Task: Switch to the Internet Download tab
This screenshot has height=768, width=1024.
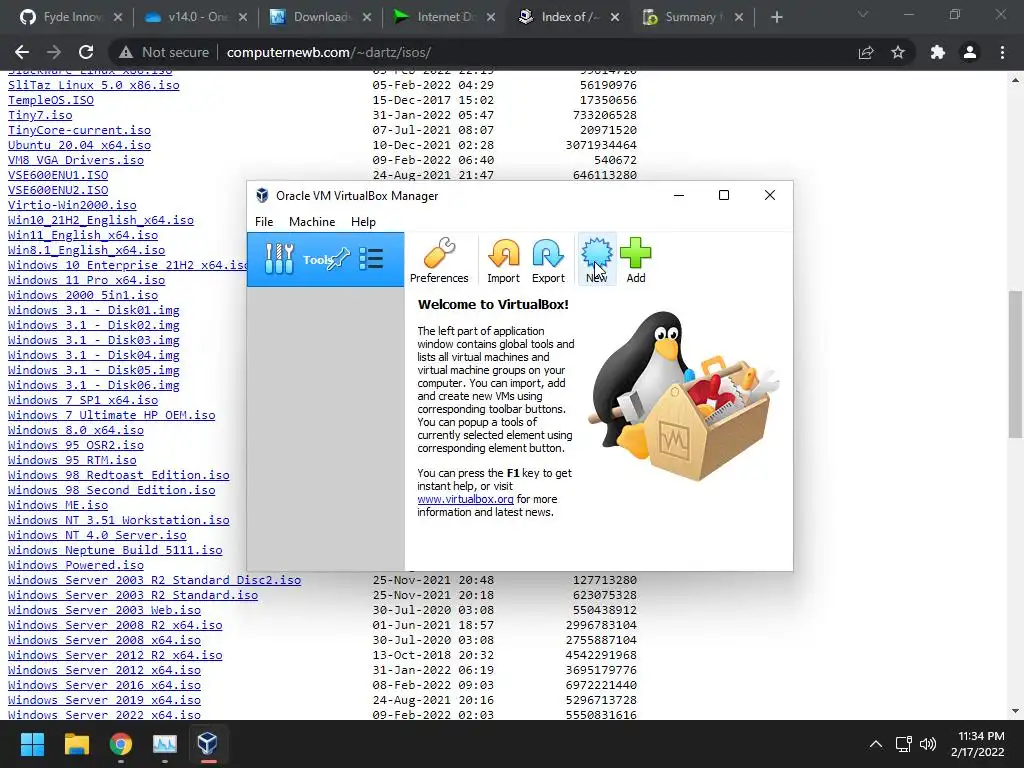Action: [x=445, y=17]
